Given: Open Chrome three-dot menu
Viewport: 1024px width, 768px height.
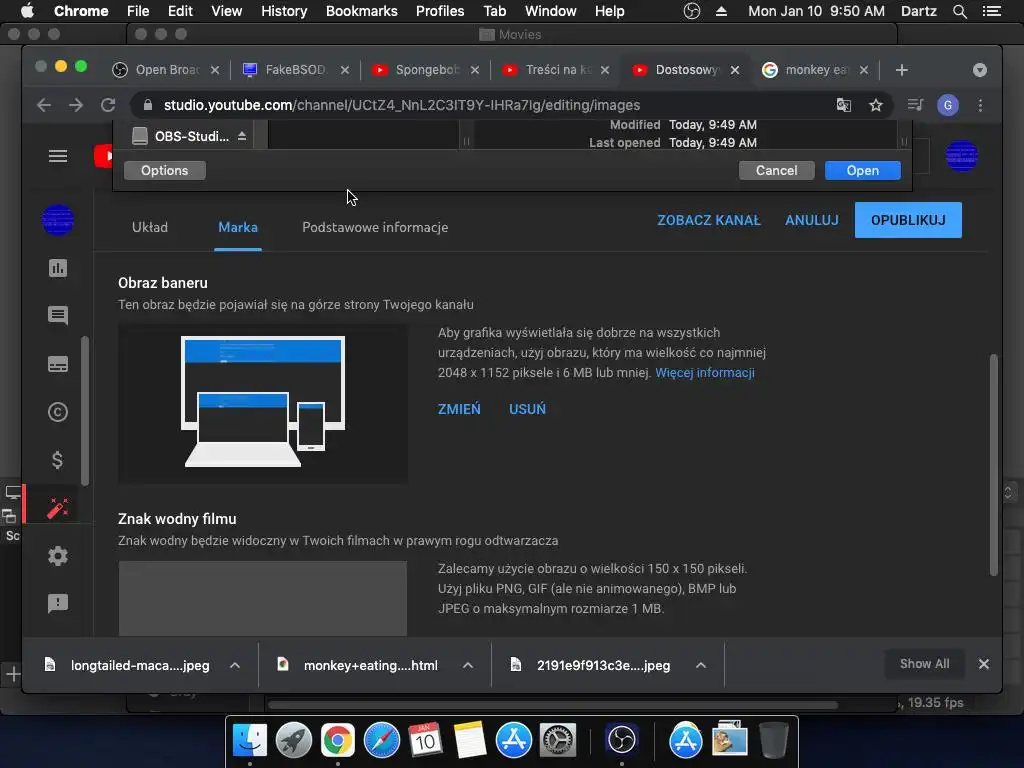Looking at the screenshot, I should (x=980, y=105).
